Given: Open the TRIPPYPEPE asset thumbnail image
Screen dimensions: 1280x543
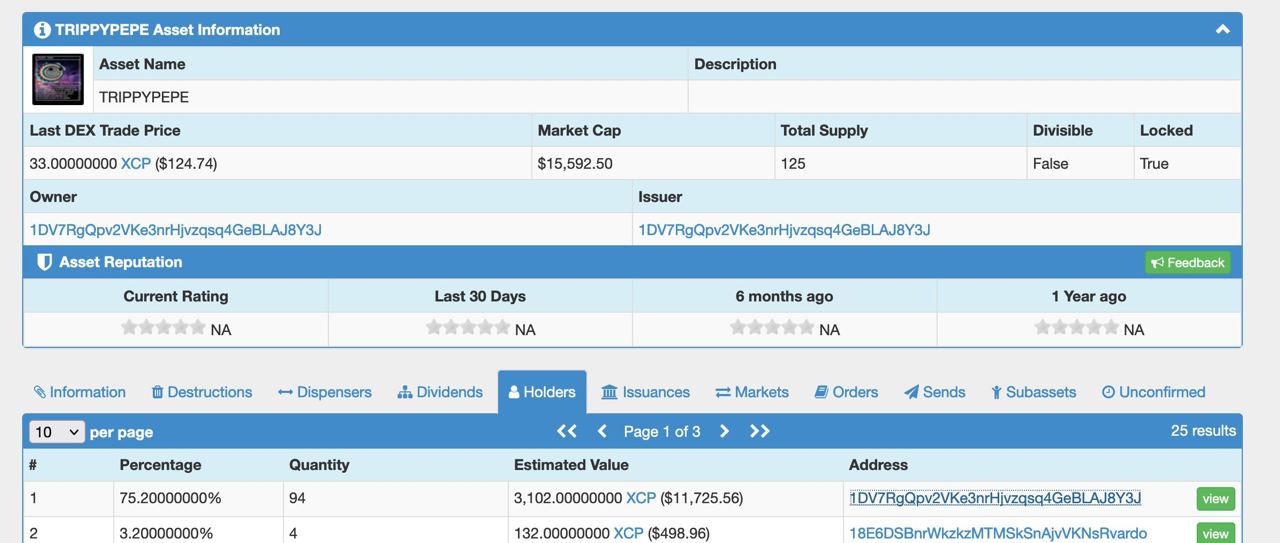Looking at the screenshot, I should click(58, 79).
